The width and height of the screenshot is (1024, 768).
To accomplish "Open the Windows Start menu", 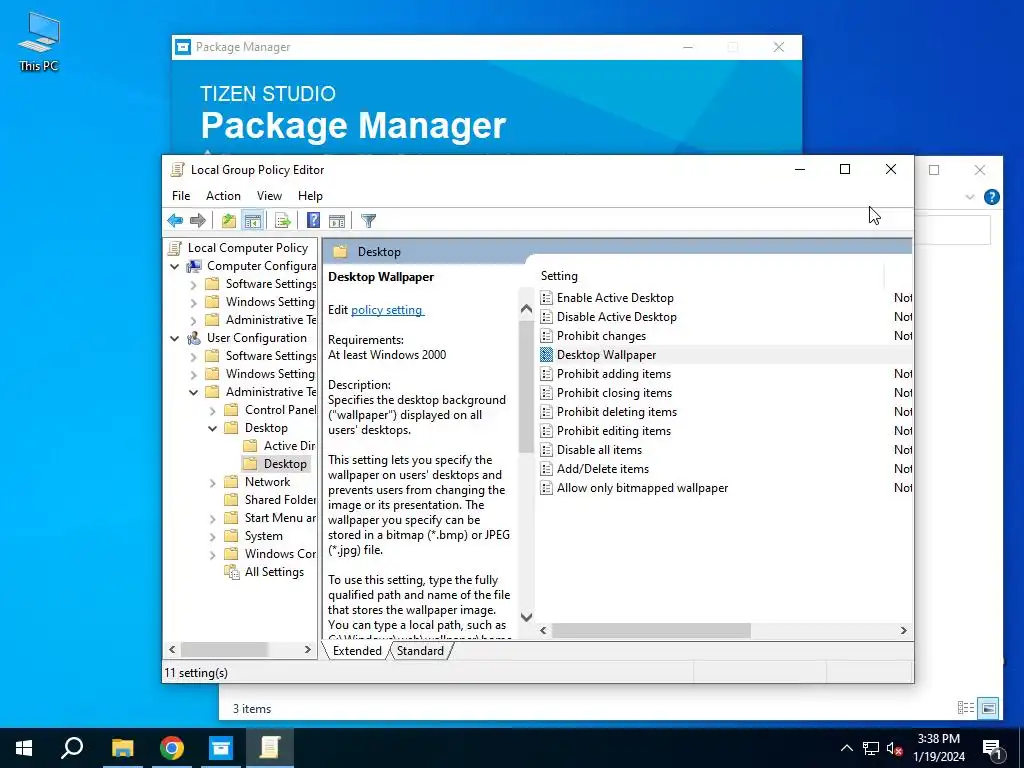I will [24, 748].
